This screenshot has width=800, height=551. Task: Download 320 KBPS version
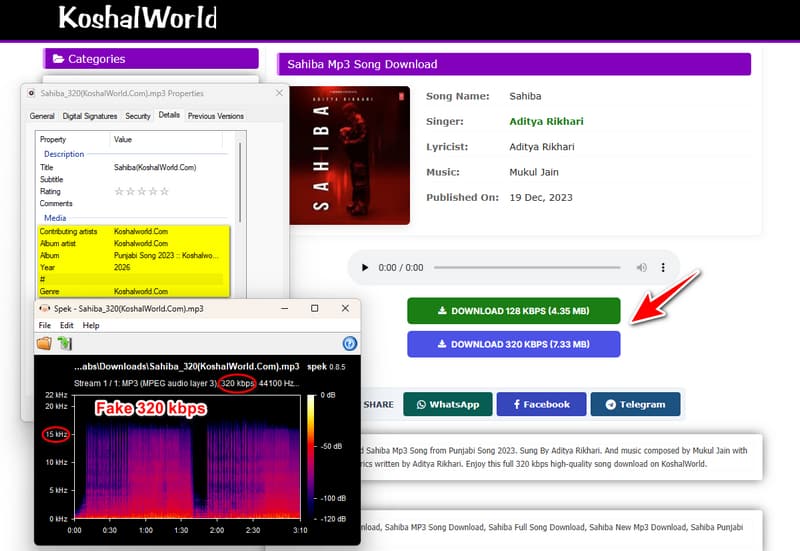click(x=514, y=344)
